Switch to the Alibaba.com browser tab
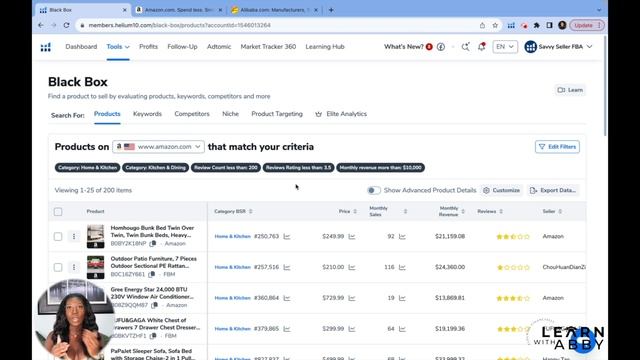 point(274,10)
